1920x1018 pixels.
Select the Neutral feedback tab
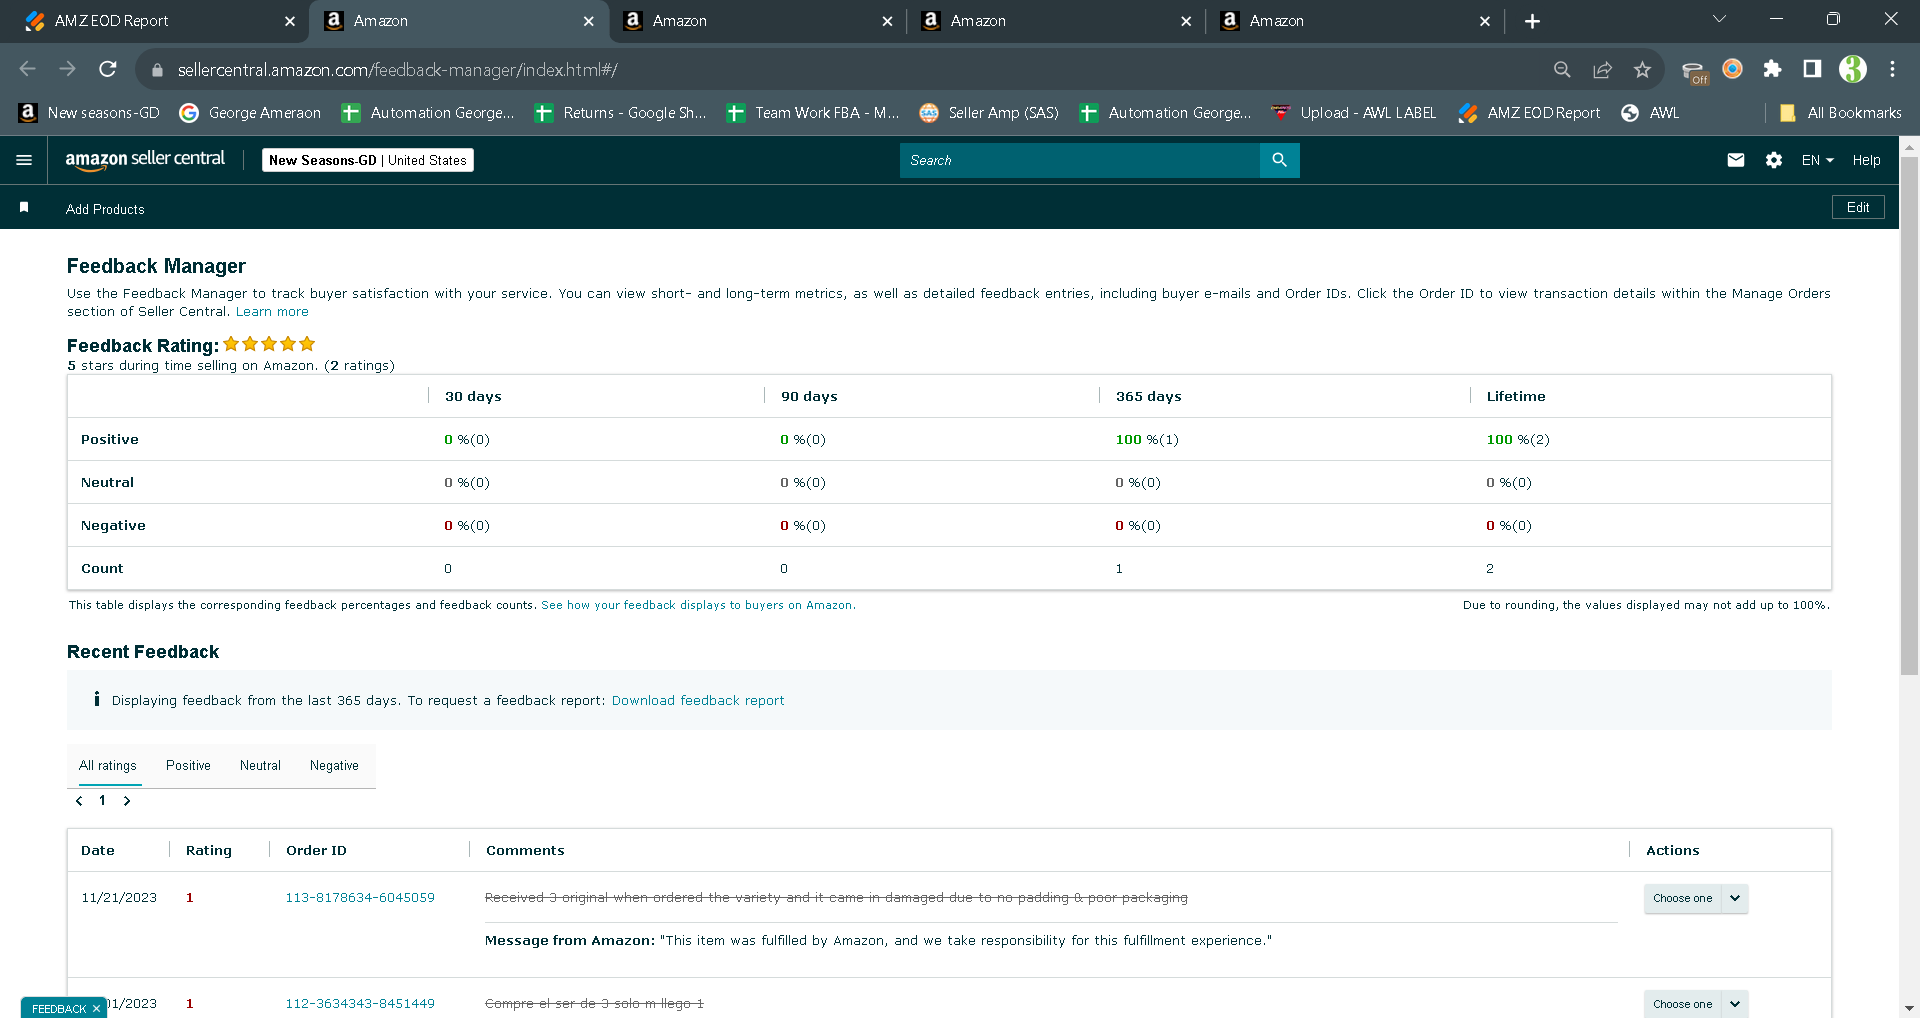260,766
